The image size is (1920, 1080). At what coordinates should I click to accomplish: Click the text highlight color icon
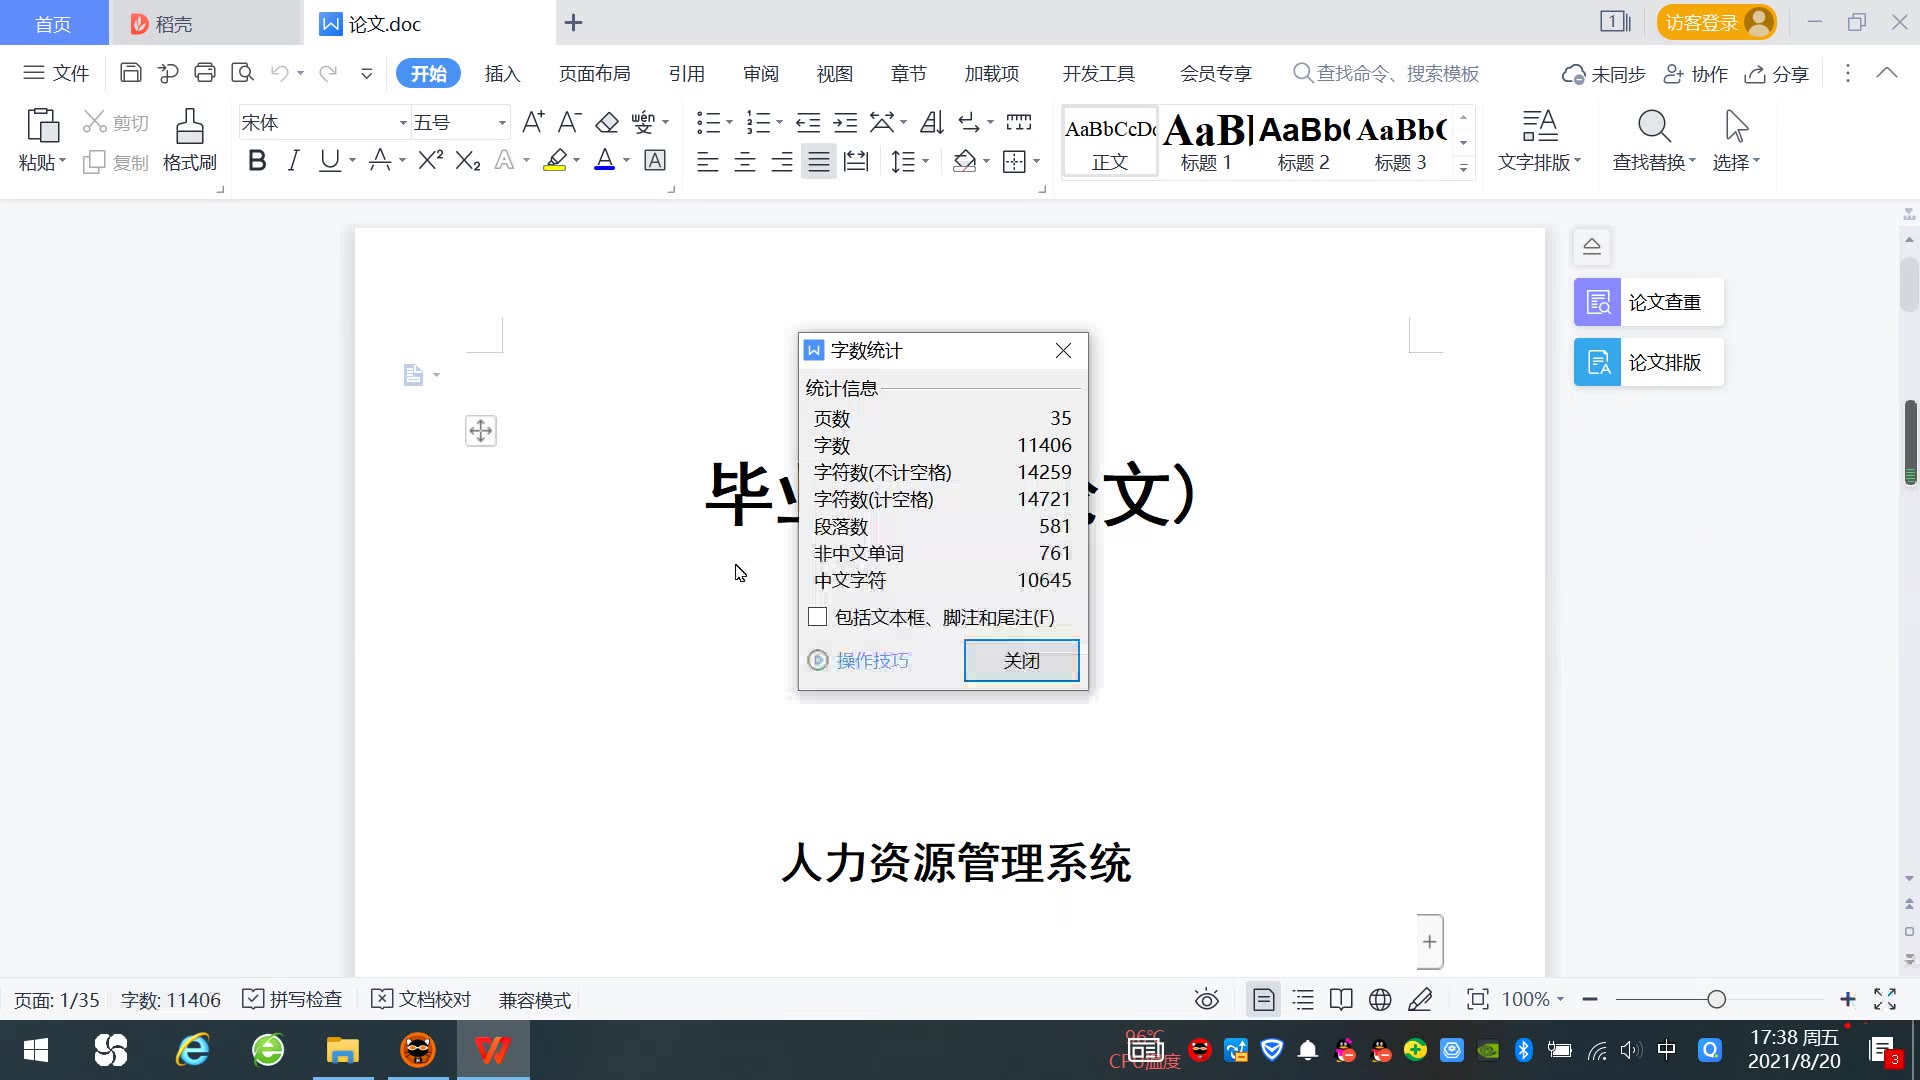(555, 161)
